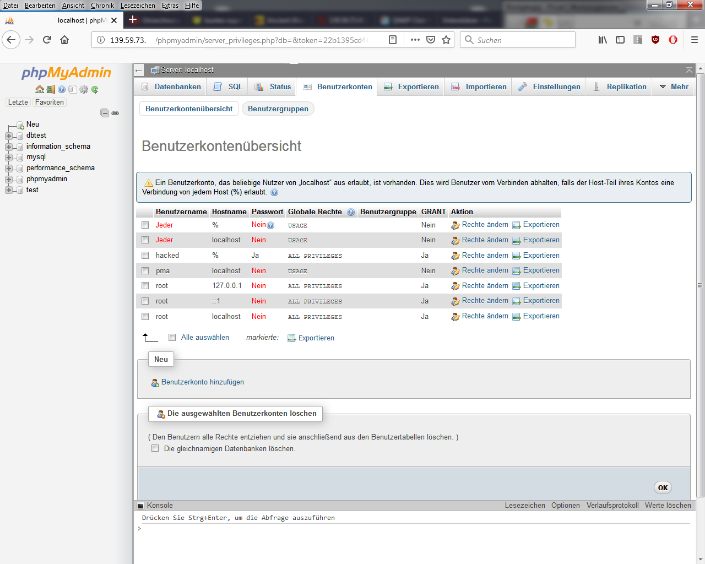Click the logout icon beside the home icon

pyautogui.click(x=50, y=90)
